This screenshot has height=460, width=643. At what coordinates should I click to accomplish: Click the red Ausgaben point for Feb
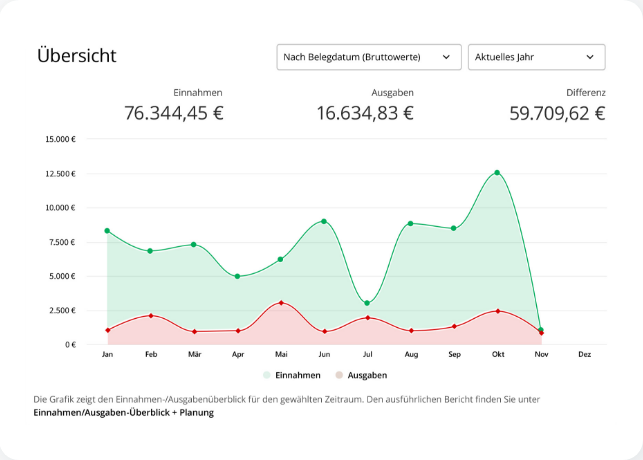coord(150,316)
